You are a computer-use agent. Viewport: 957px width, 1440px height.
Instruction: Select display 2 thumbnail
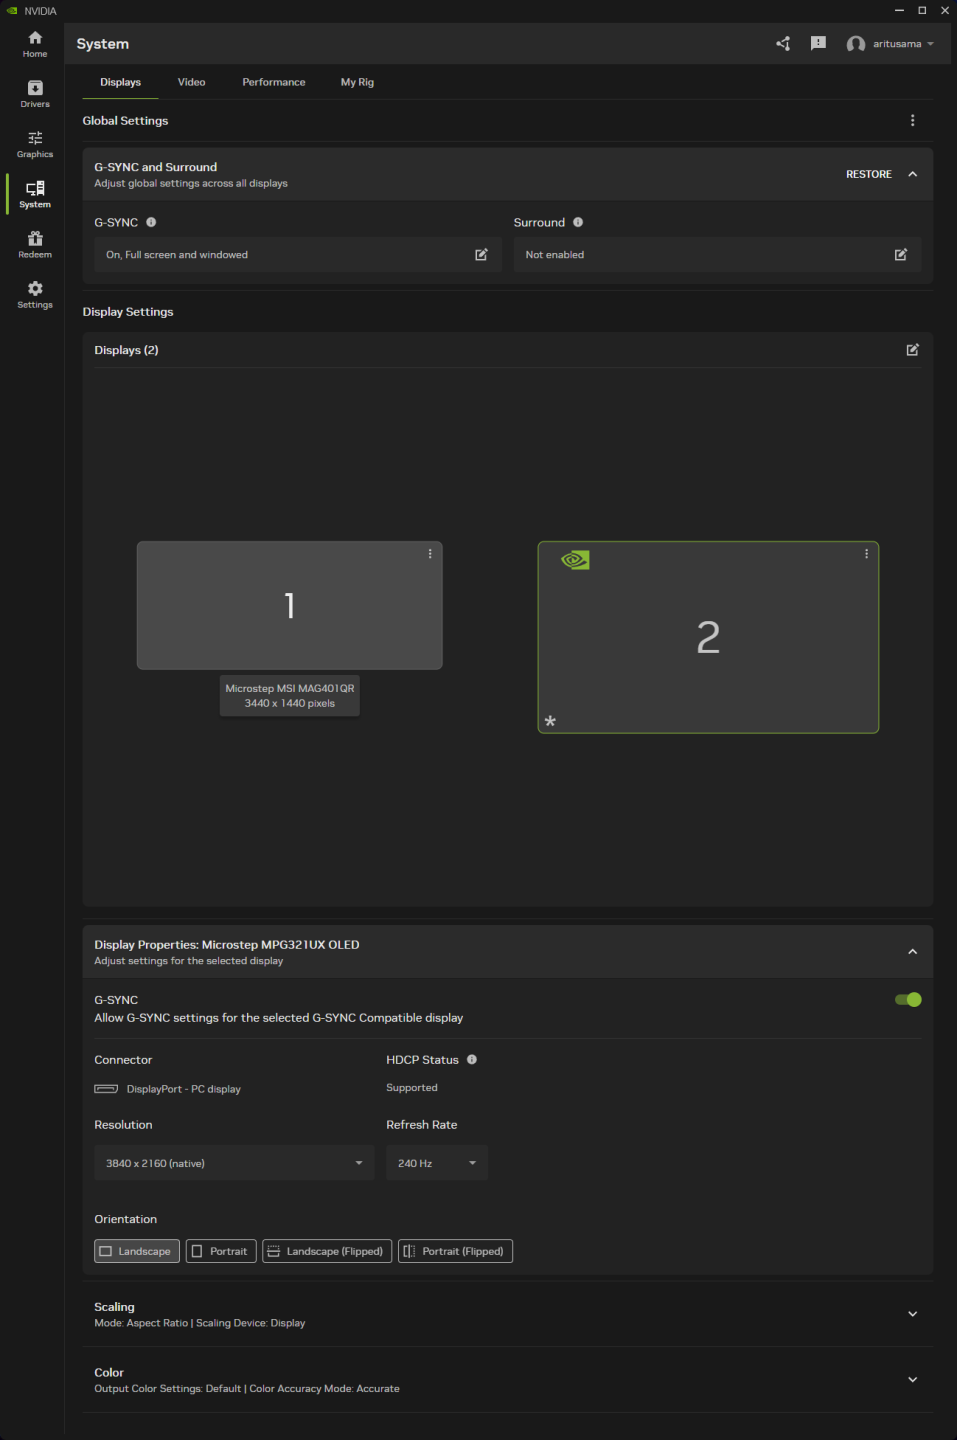[x=708, y=638]
